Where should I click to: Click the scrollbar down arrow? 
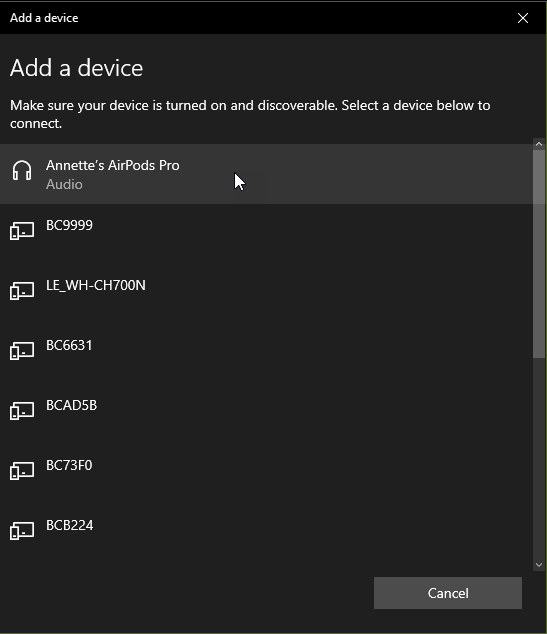pos(539,565)
